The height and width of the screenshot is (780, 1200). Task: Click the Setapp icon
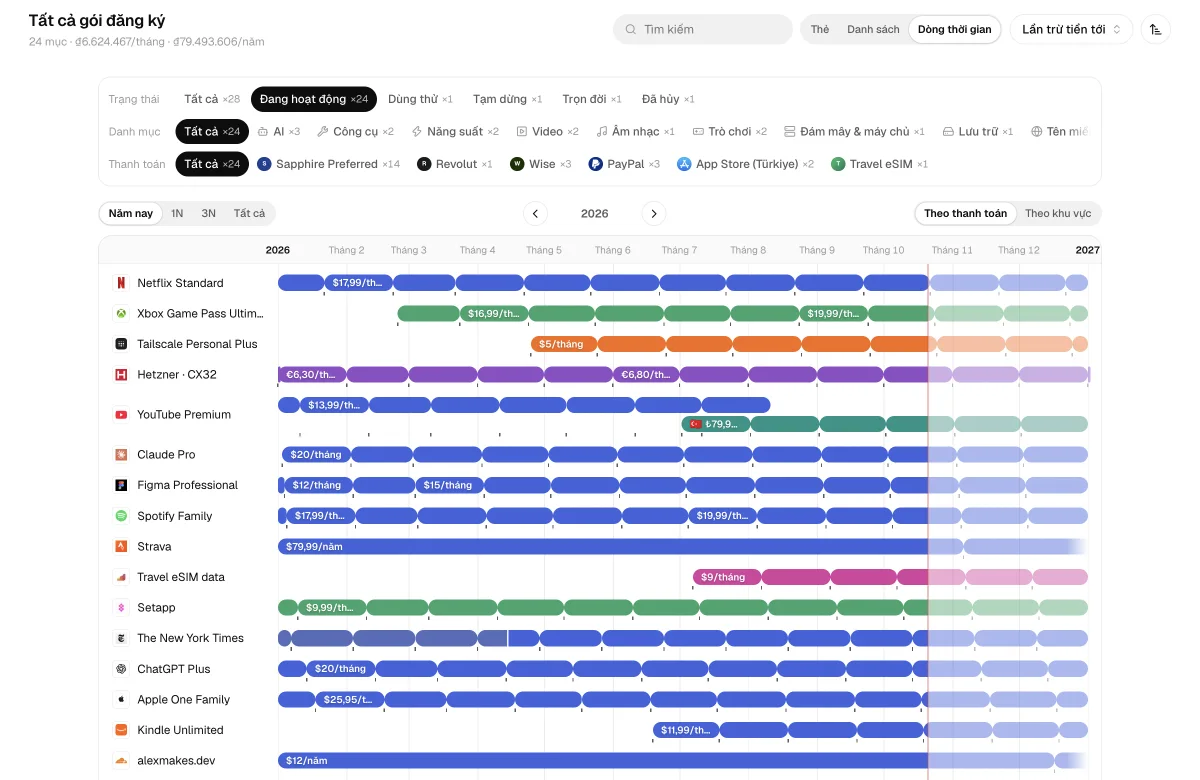121,608
